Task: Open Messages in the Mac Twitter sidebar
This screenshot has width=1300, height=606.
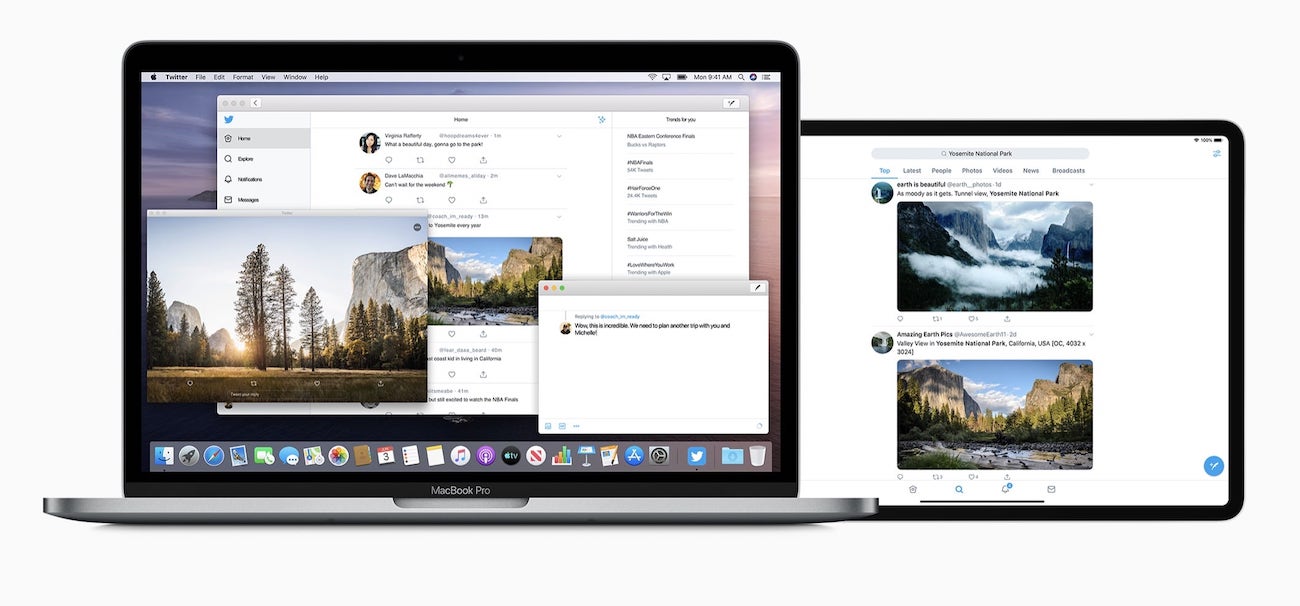Action: click(x=264, y=200)
